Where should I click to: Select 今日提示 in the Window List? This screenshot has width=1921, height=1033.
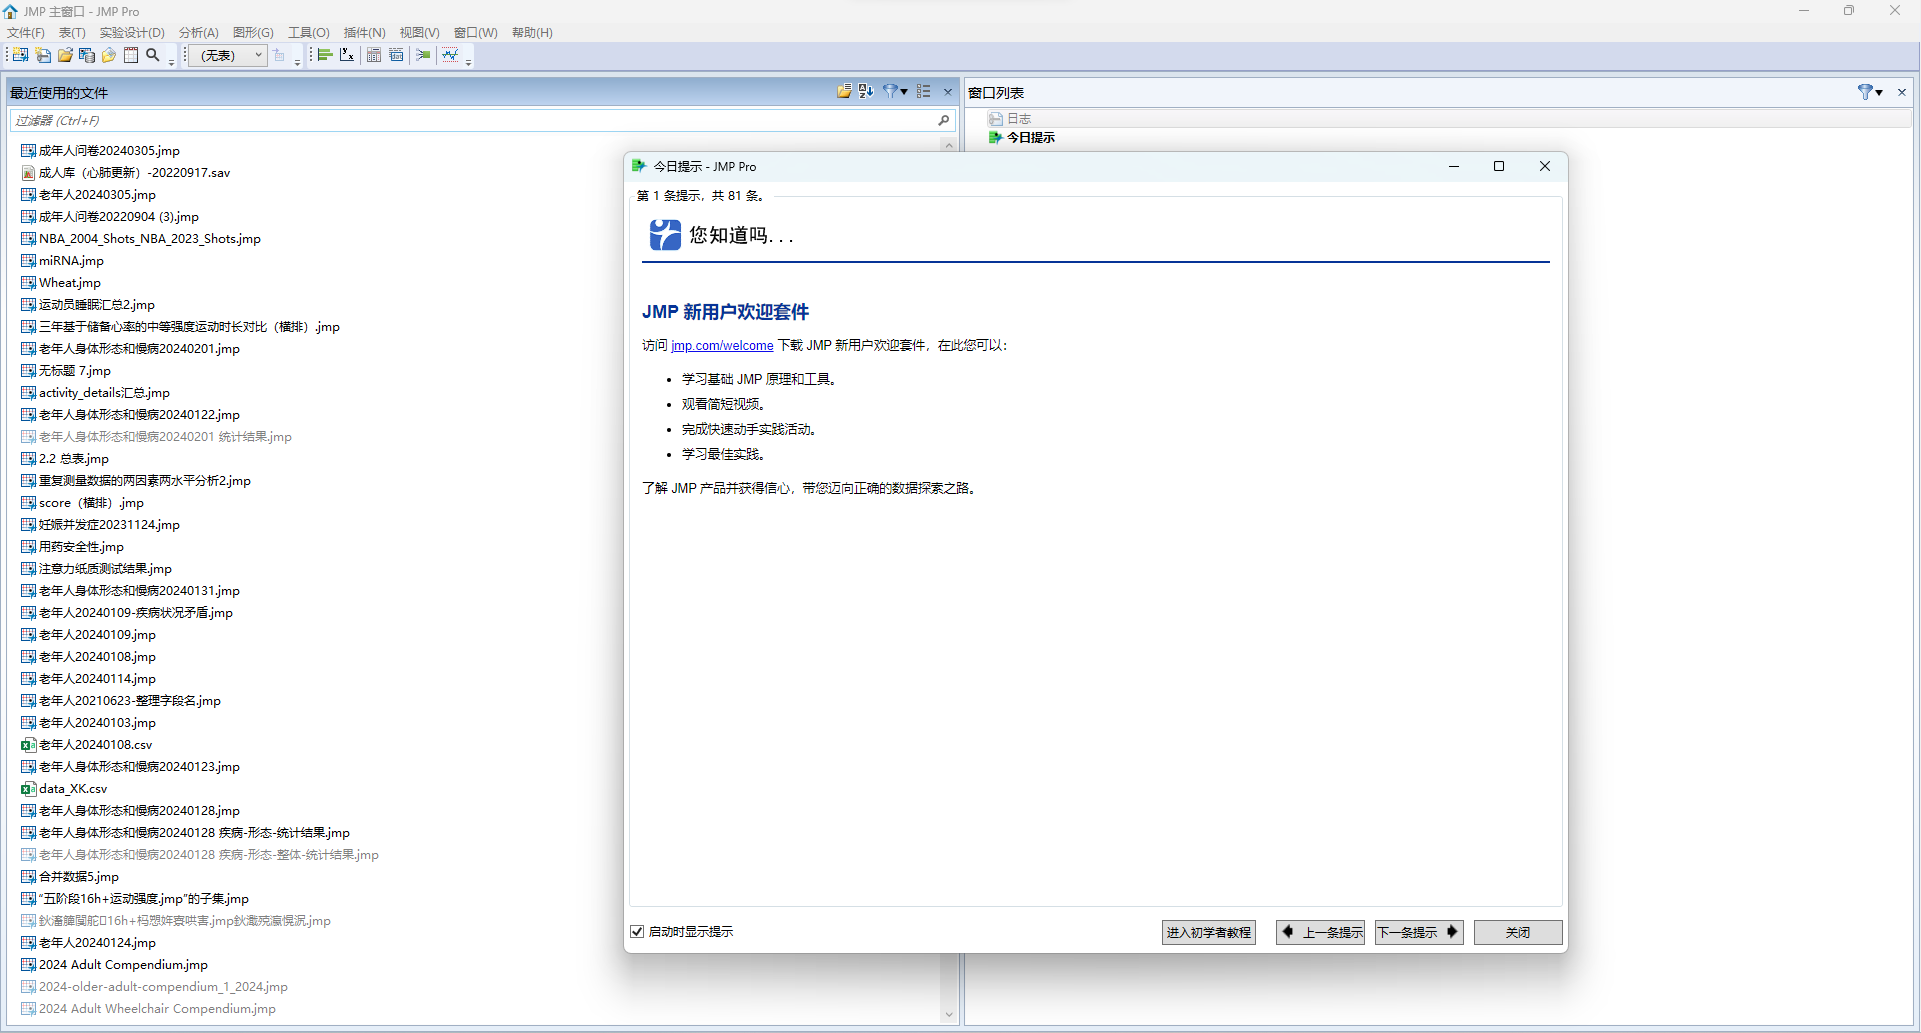coord(1022,137)
